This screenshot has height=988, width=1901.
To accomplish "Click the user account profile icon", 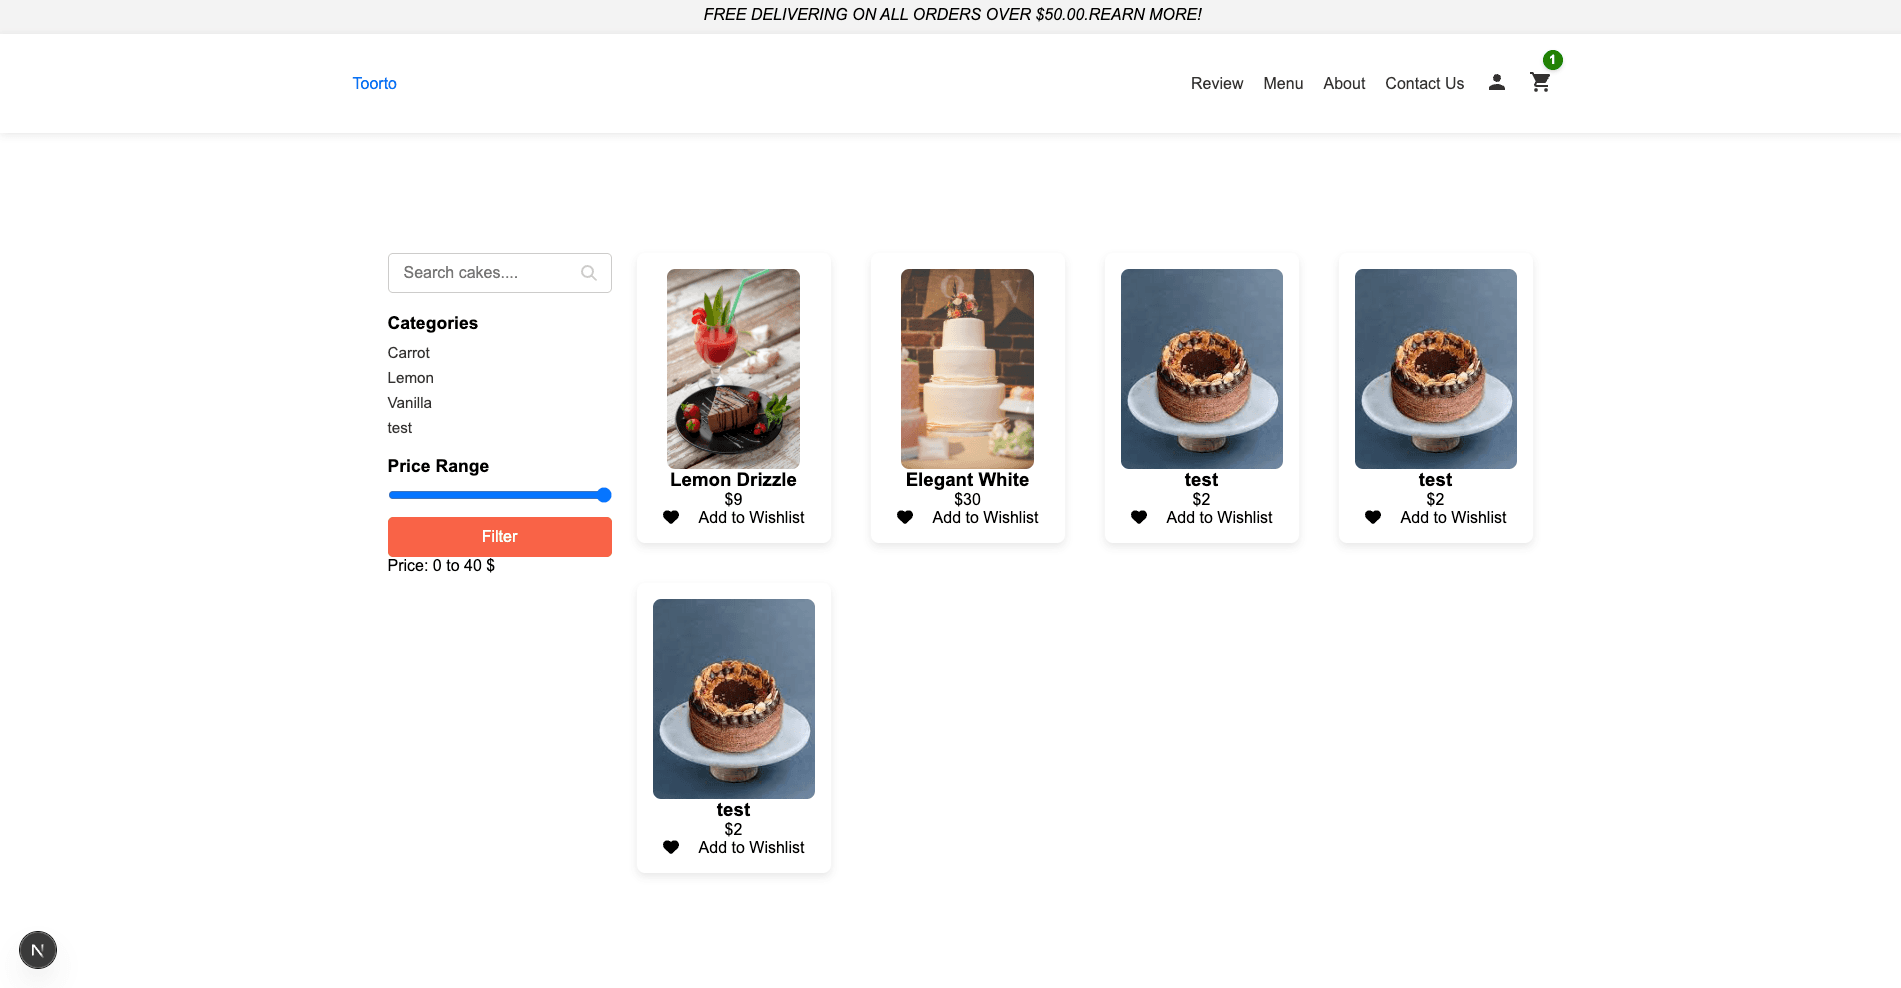I will coord(1496,83).
